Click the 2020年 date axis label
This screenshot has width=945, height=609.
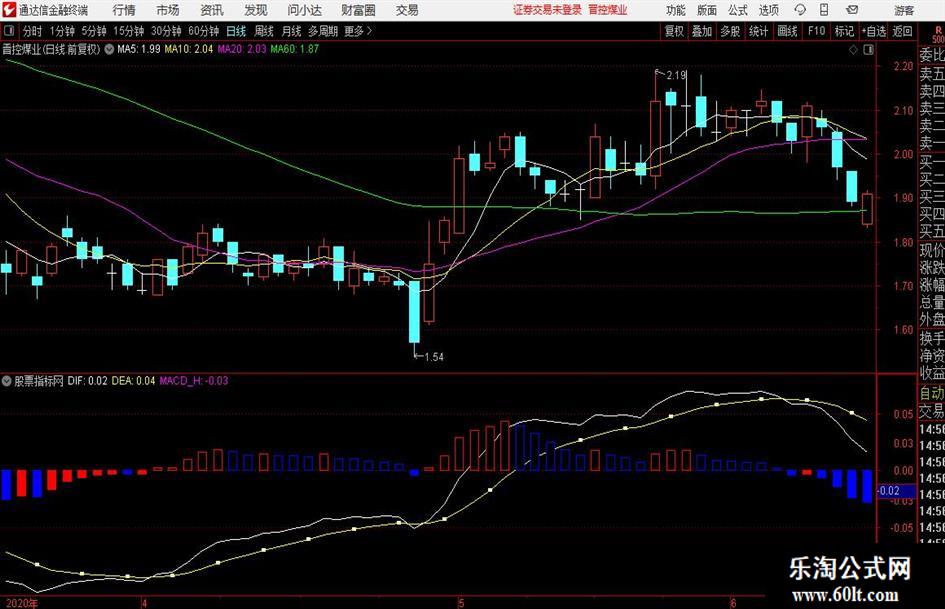point(21,603)
